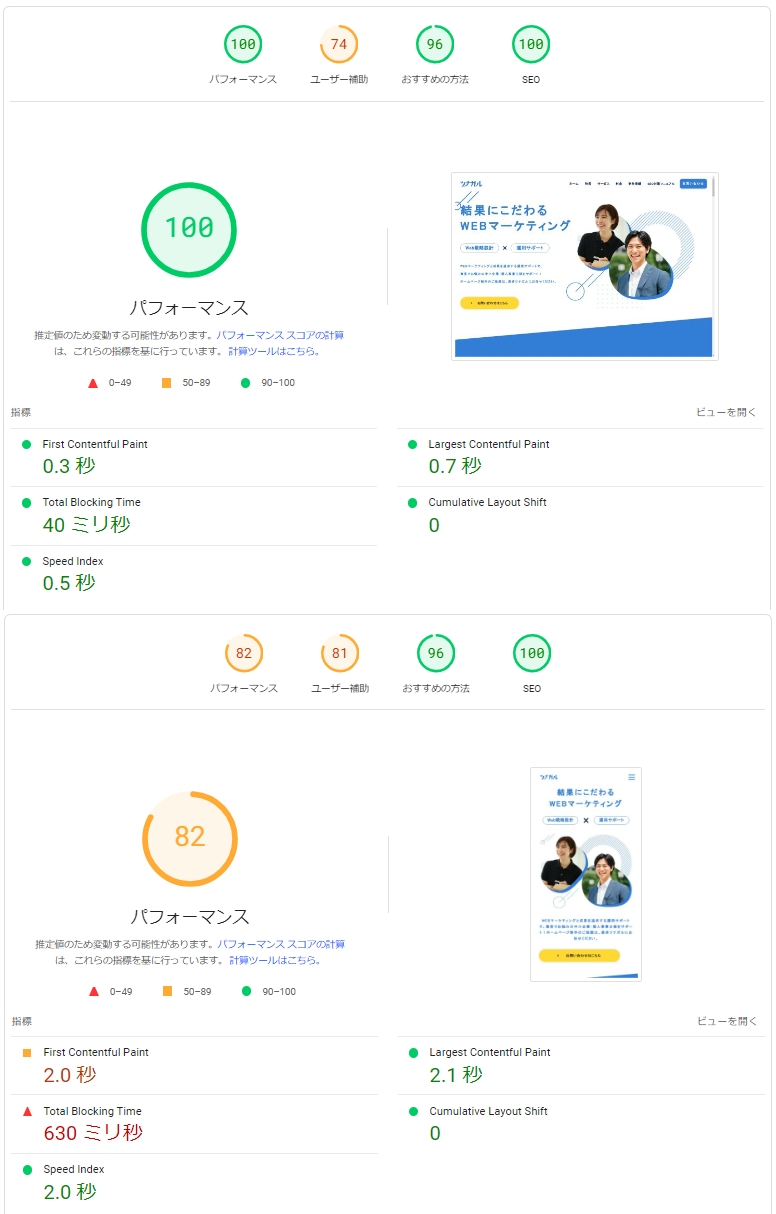The width and height of the screenshot is (776, 1214).
Task: Click the orange square beside First Contentful Paint 2.0 秒
Action: tap(27, 1053)
